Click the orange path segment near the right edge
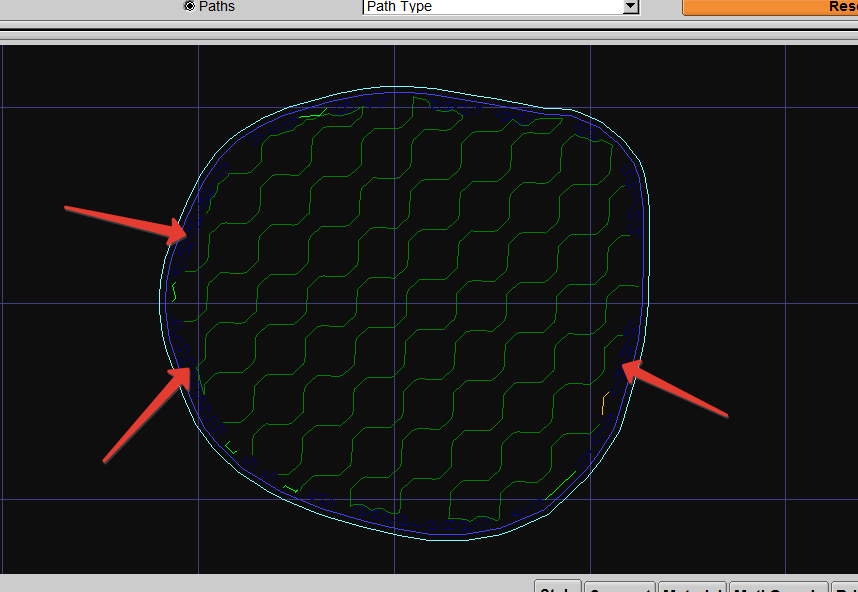This screenshot has width=858, height=592. [603, 405]
